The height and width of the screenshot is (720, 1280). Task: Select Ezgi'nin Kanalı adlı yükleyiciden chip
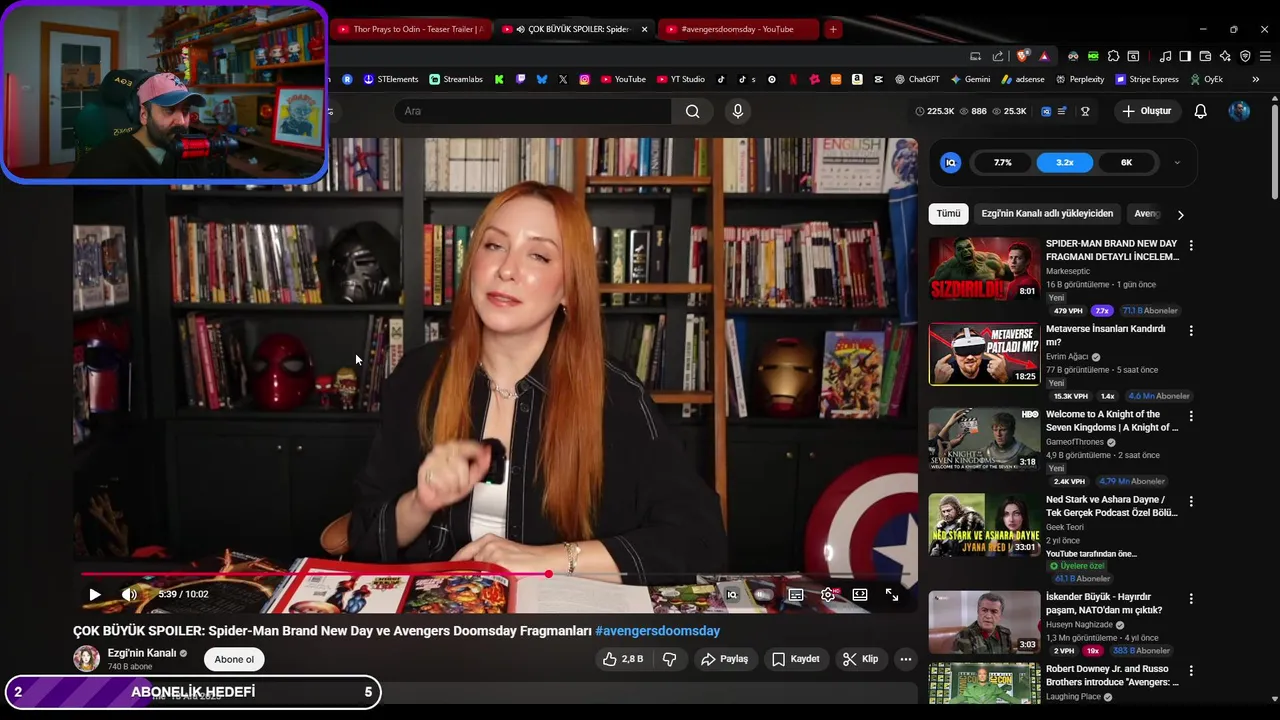point(1047,214)
